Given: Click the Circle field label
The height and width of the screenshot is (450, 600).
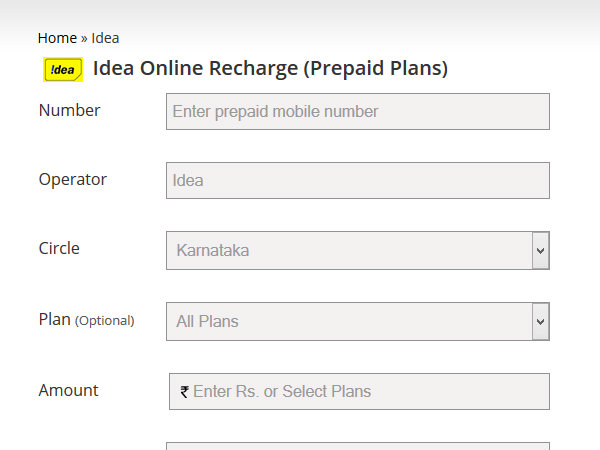Looking at the screenshot, I should tap(59, 249).
